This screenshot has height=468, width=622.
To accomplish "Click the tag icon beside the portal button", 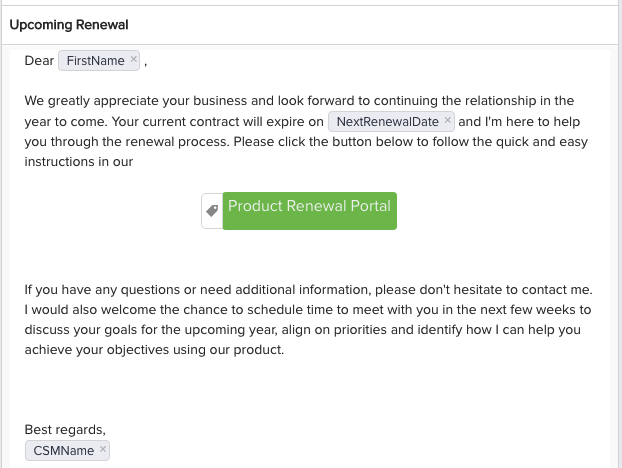I will tap(211, 211).
